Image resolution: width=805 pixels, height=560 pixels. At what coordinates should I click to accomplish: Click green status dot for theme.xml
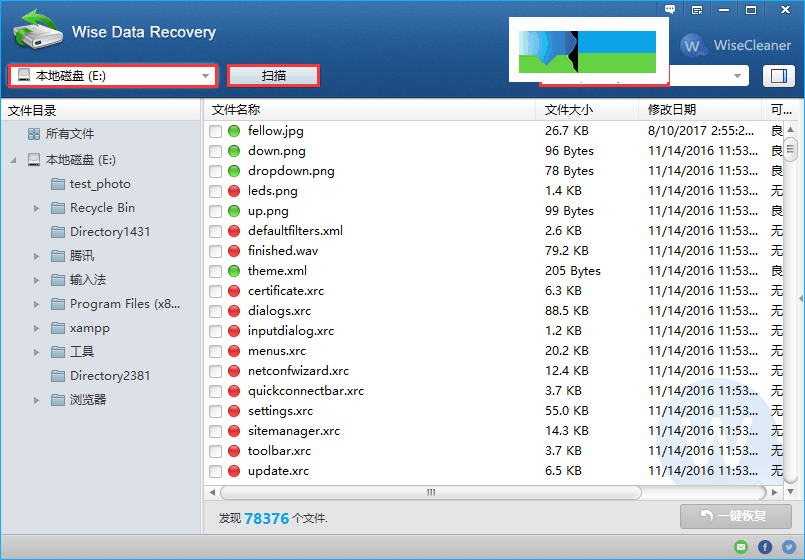point(234,271)
